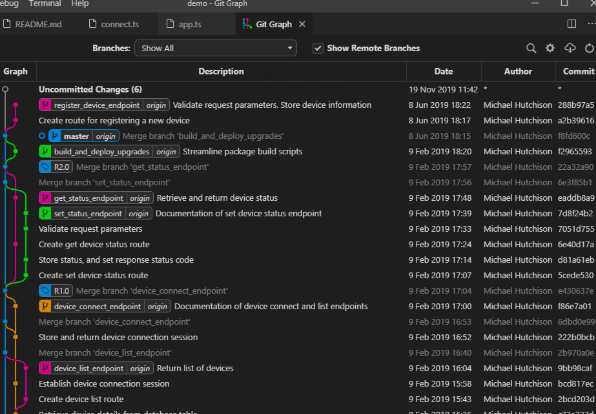Select the Git Graph tab

pyautogui.click(x=273, y=24)
